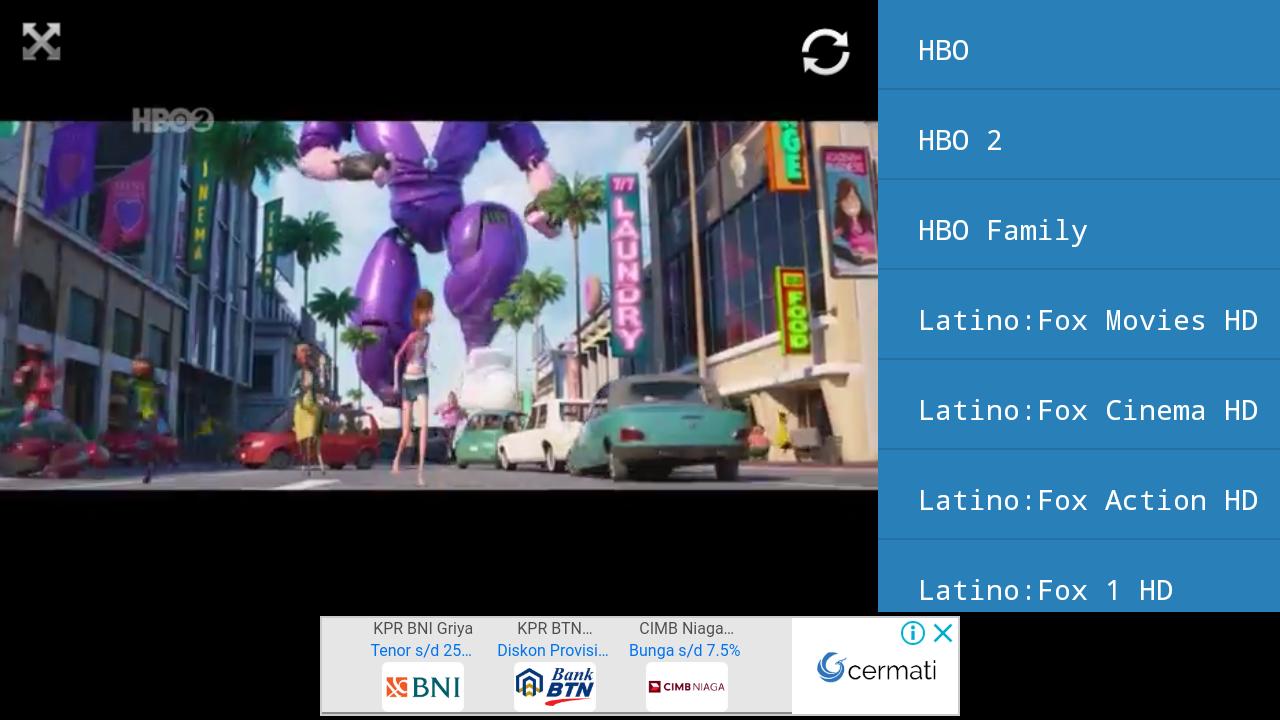Open the Latino:Fox Cinema HD channel
Image resolution: width=1280 pixels, height=720 pixels.
click(1079, 405)
